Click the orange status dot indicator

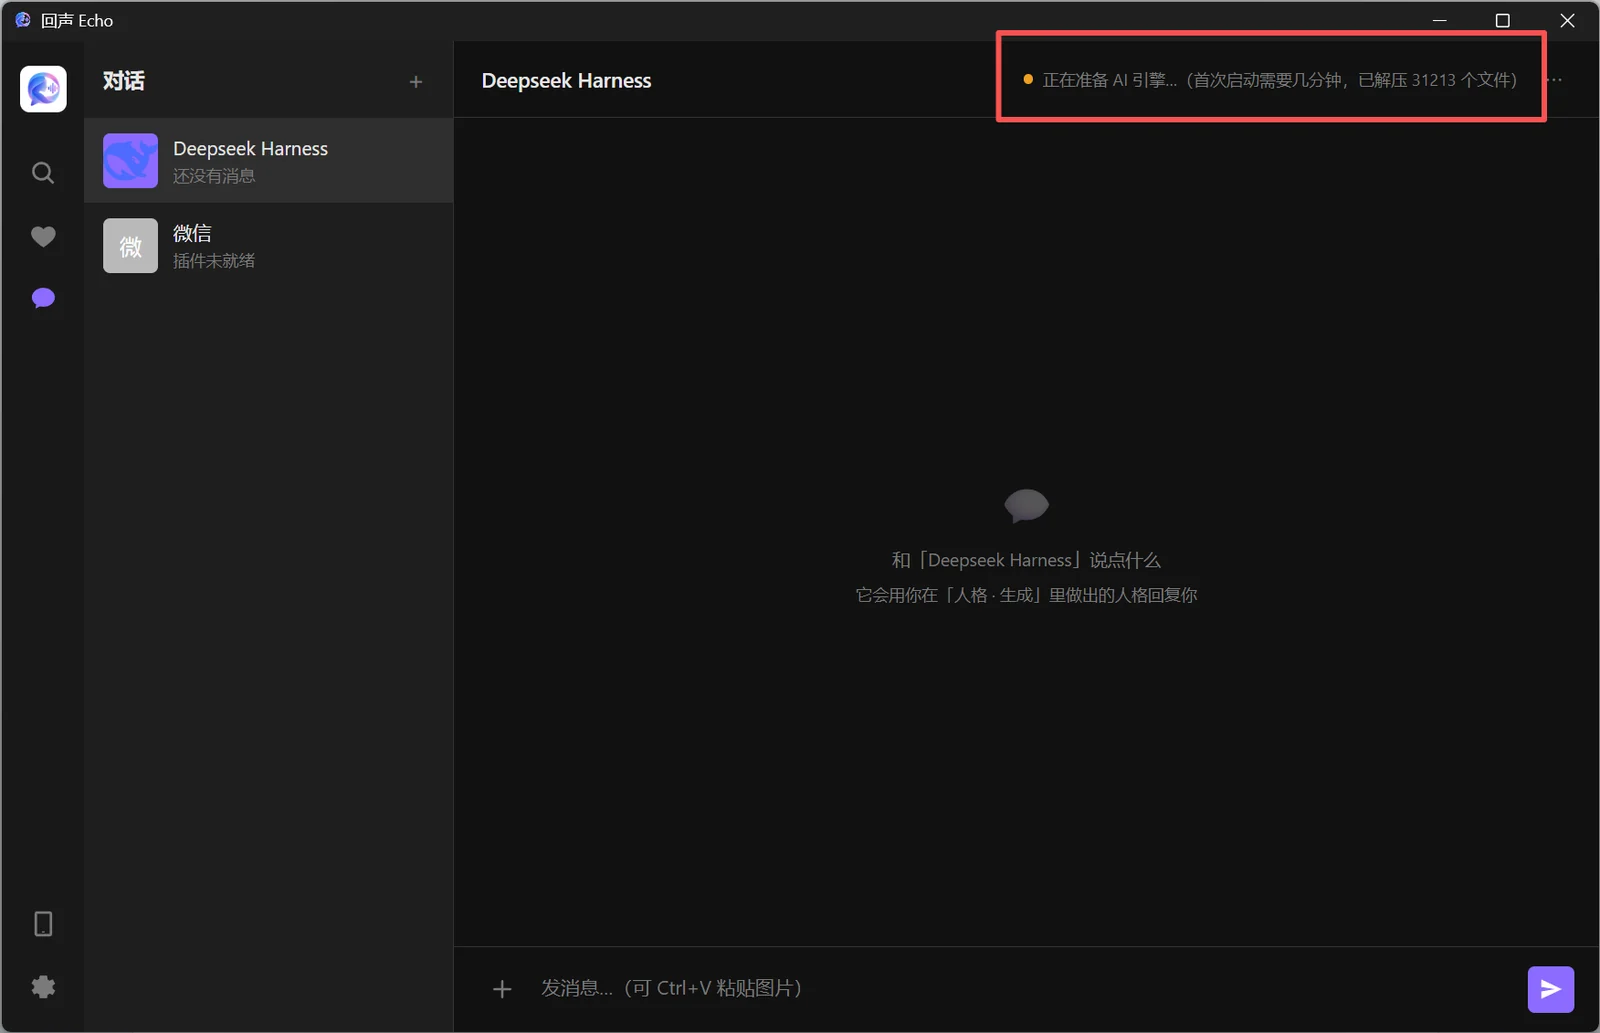[1028, 79]
